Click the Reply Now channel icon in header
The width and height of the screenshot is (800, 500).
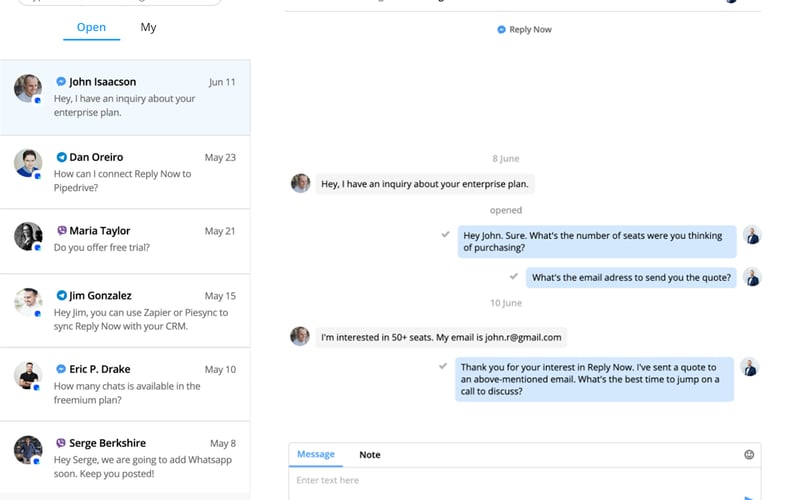click(x=502, y=30)
